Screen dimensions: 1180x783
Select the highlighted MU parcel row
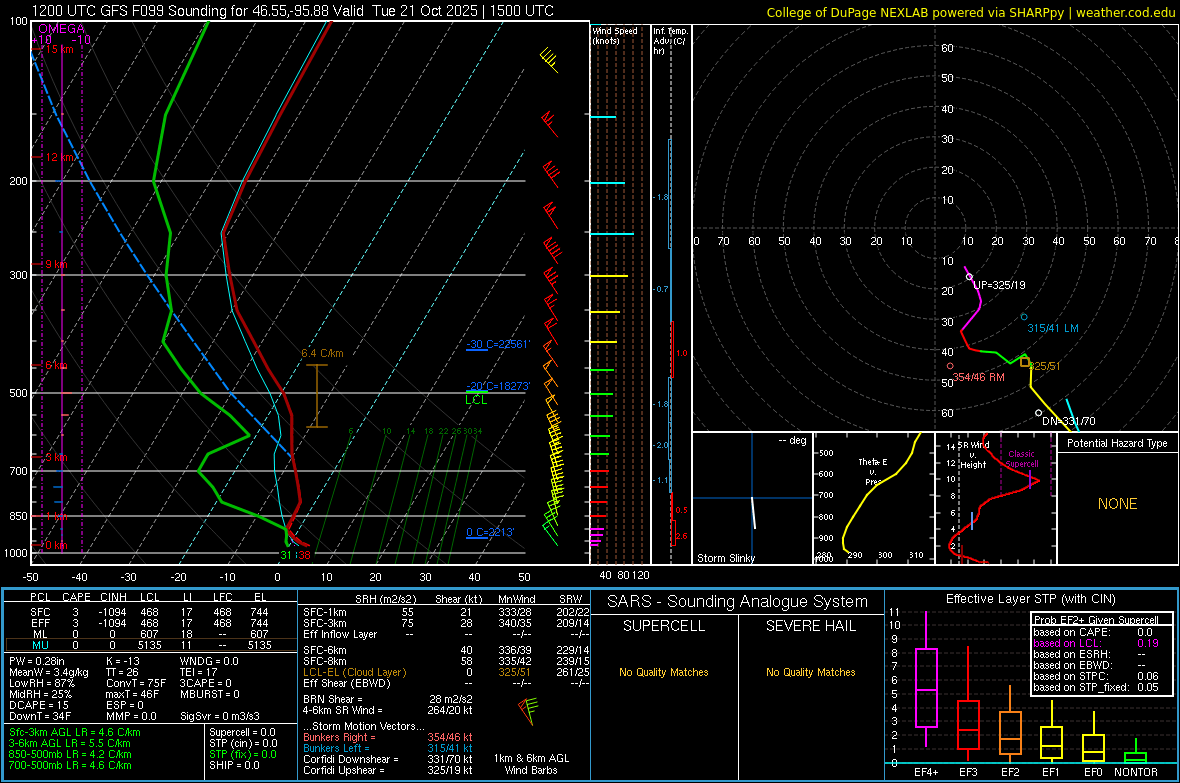(151, 645)
